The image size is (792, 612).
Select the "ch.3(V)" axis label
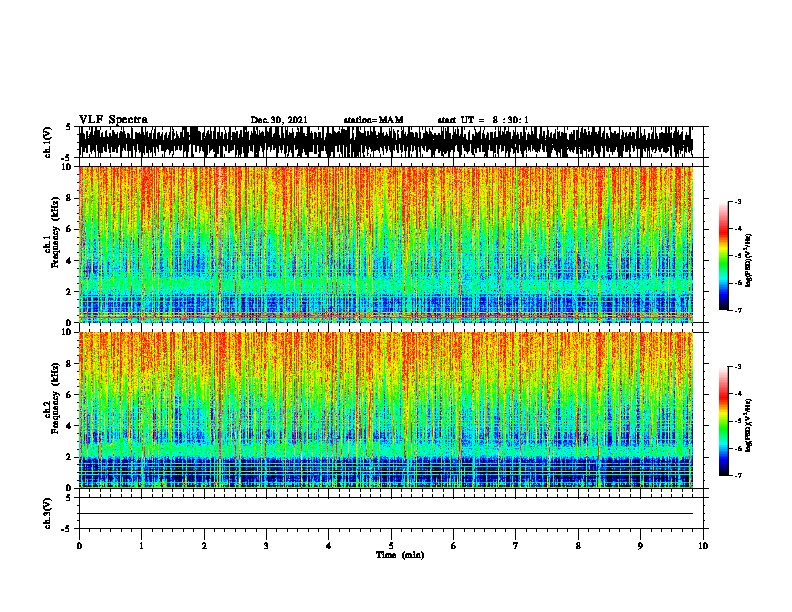[48, 514]
